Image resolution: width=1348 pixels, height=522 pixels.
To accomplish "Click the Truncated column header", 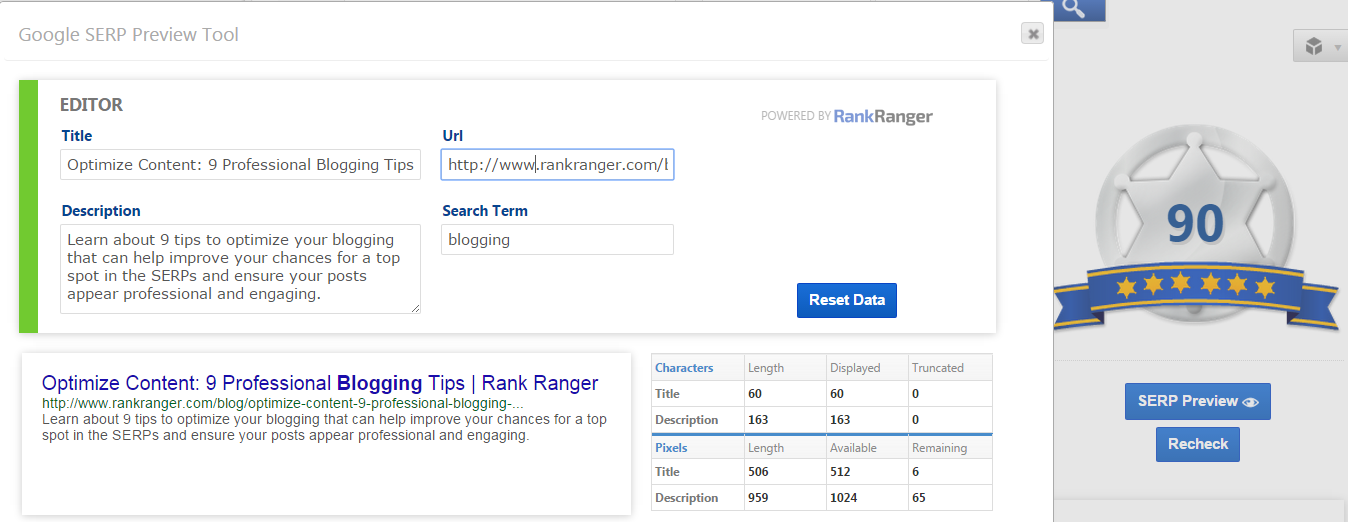I will 937,368.
